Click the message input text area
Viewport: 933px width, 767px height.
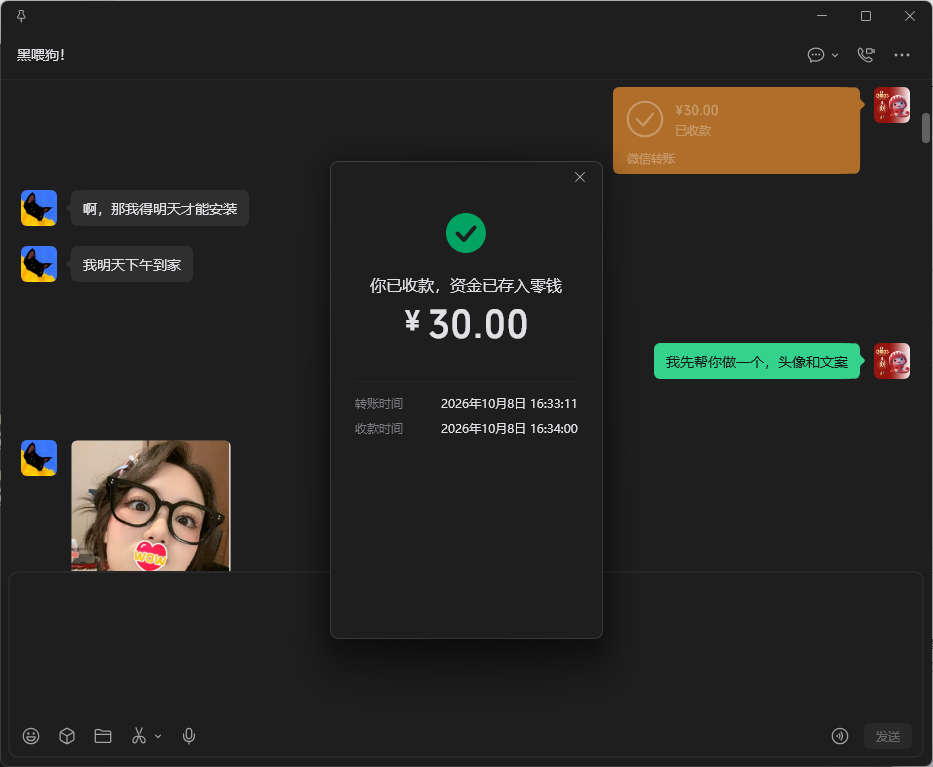click(x=466, y=646)
